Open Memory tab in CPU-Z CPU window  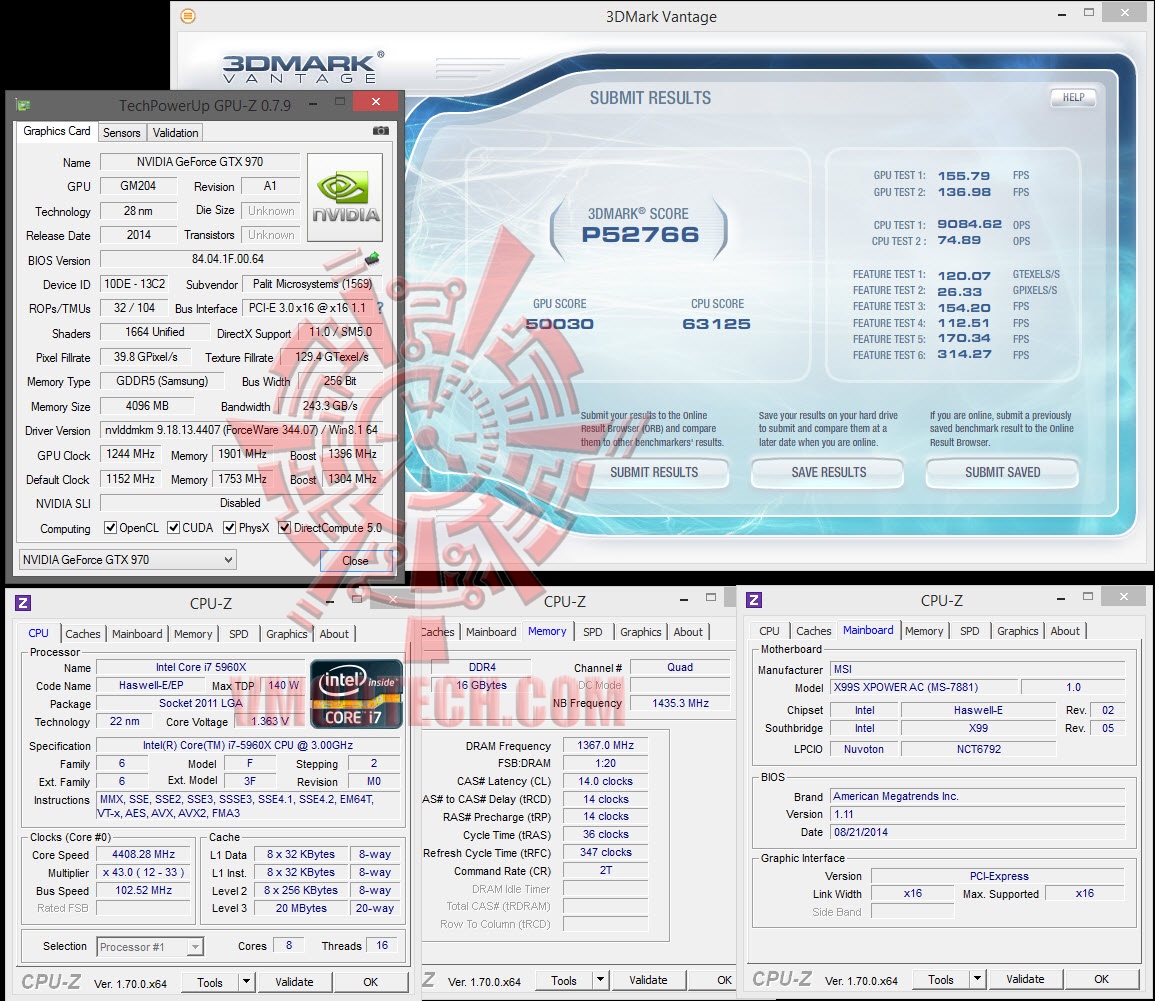pyautogui.click(x=193, y=633)
